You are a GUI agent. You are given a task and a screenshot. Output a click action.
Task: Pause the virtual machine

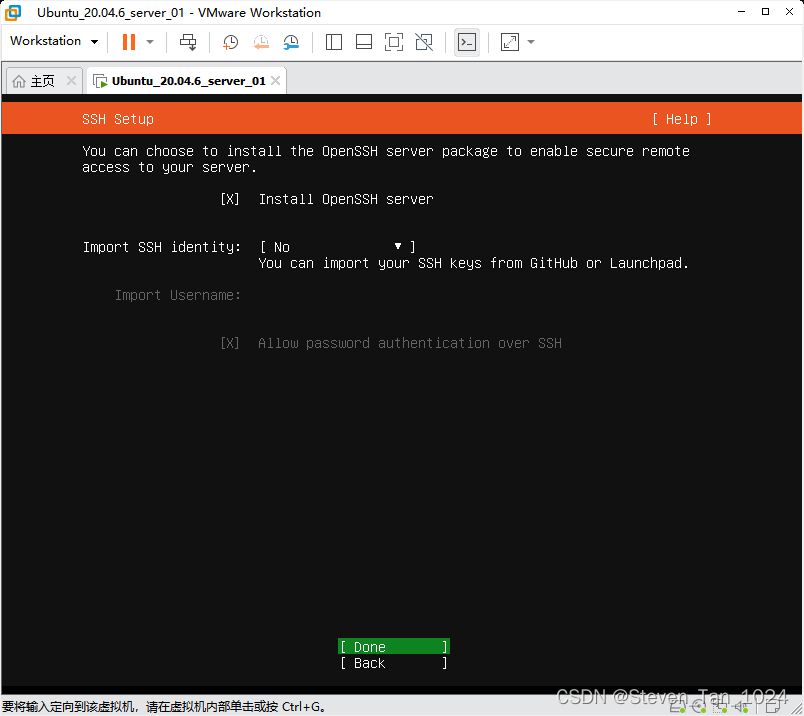(x=129, y=42)
